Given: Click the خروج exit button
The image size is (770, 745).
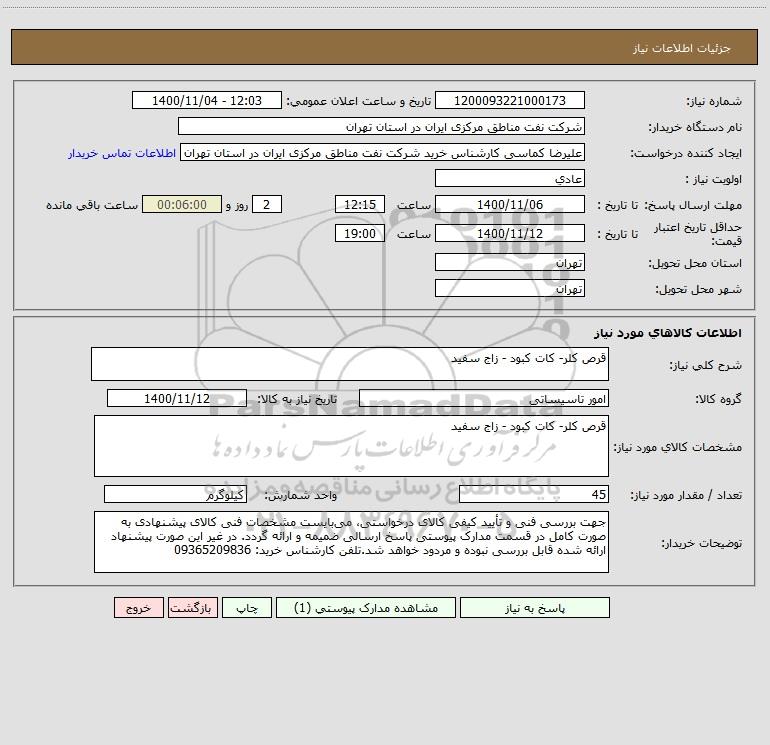Looking at the screenshot, I should 138,607.
